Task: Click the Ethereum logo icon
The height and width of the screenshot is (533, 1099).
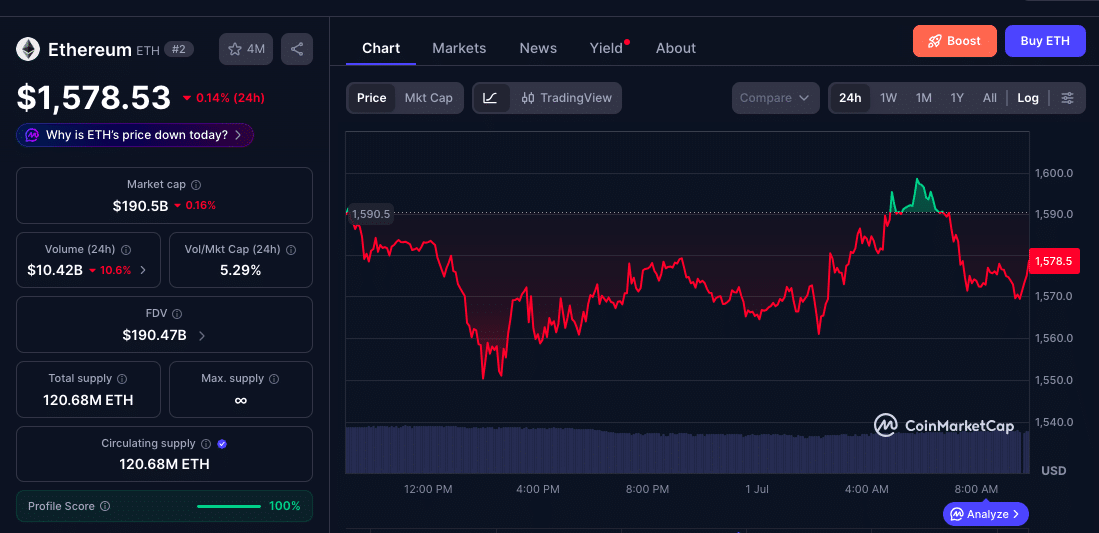Action: (x=28, y=49)
